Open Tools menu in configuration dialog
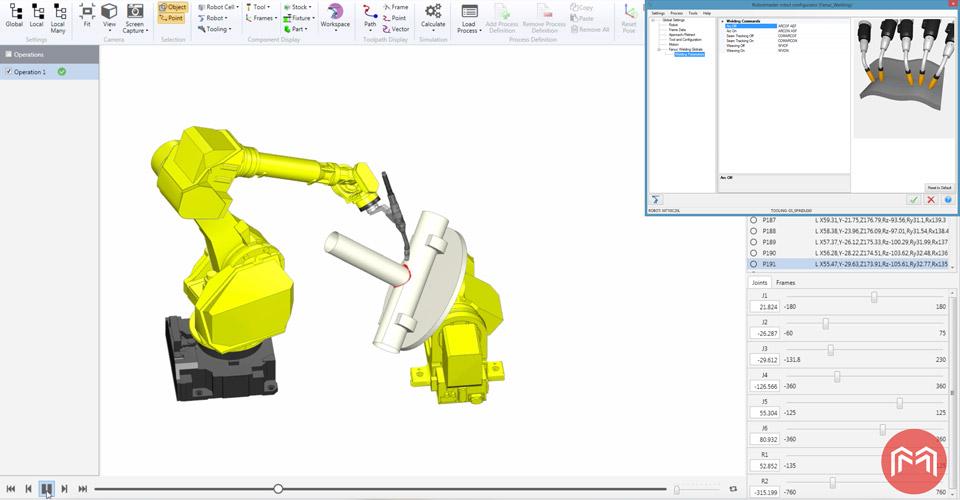This screenshot has height=500, width=960. pyautogui.click(x=693, y=13)
